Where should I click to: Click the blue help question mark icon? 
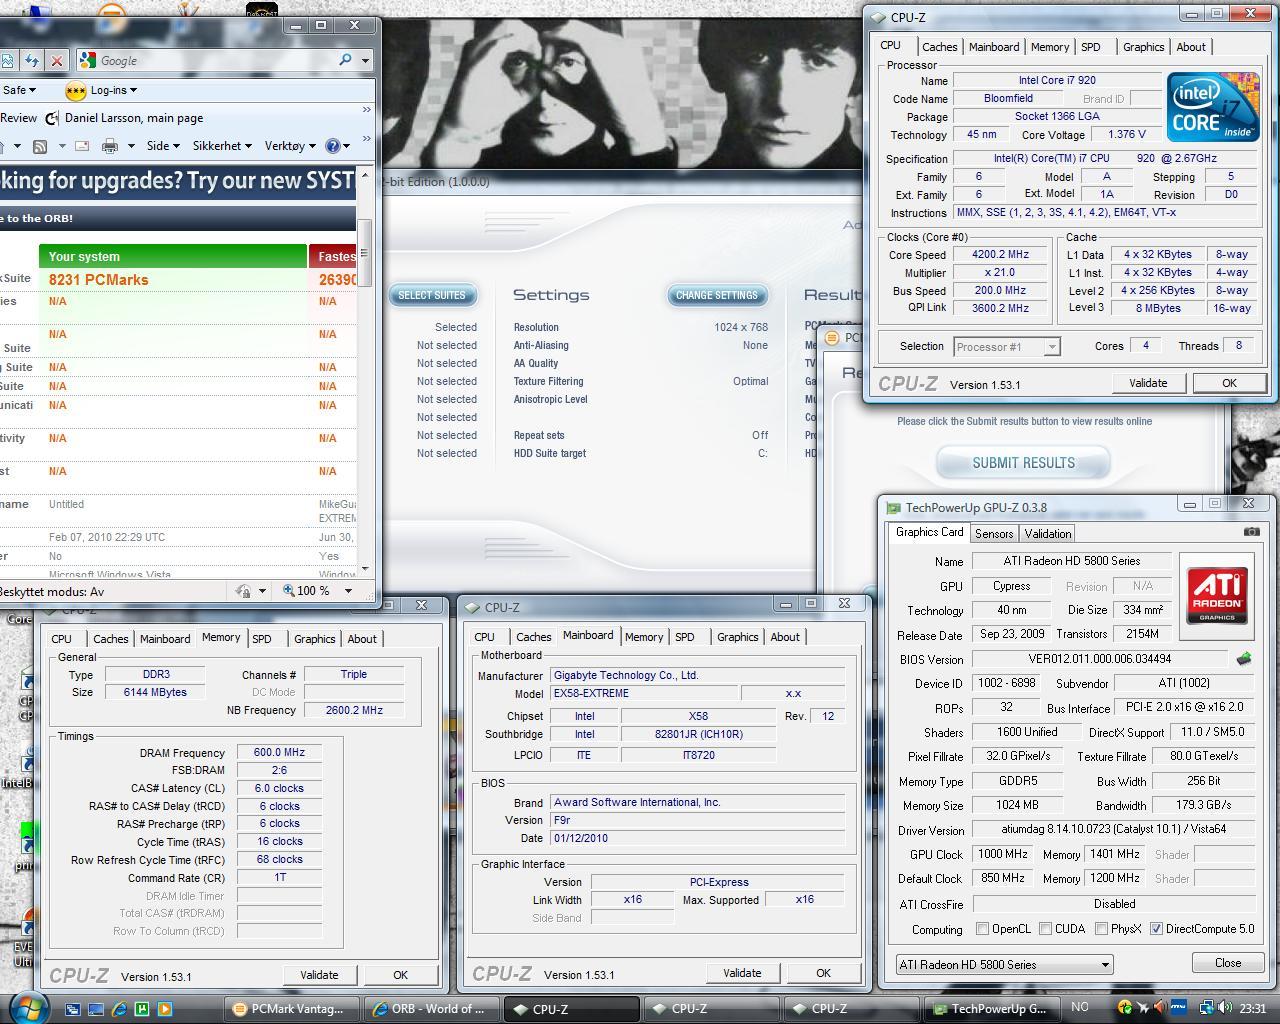click(x=333, y=146)
